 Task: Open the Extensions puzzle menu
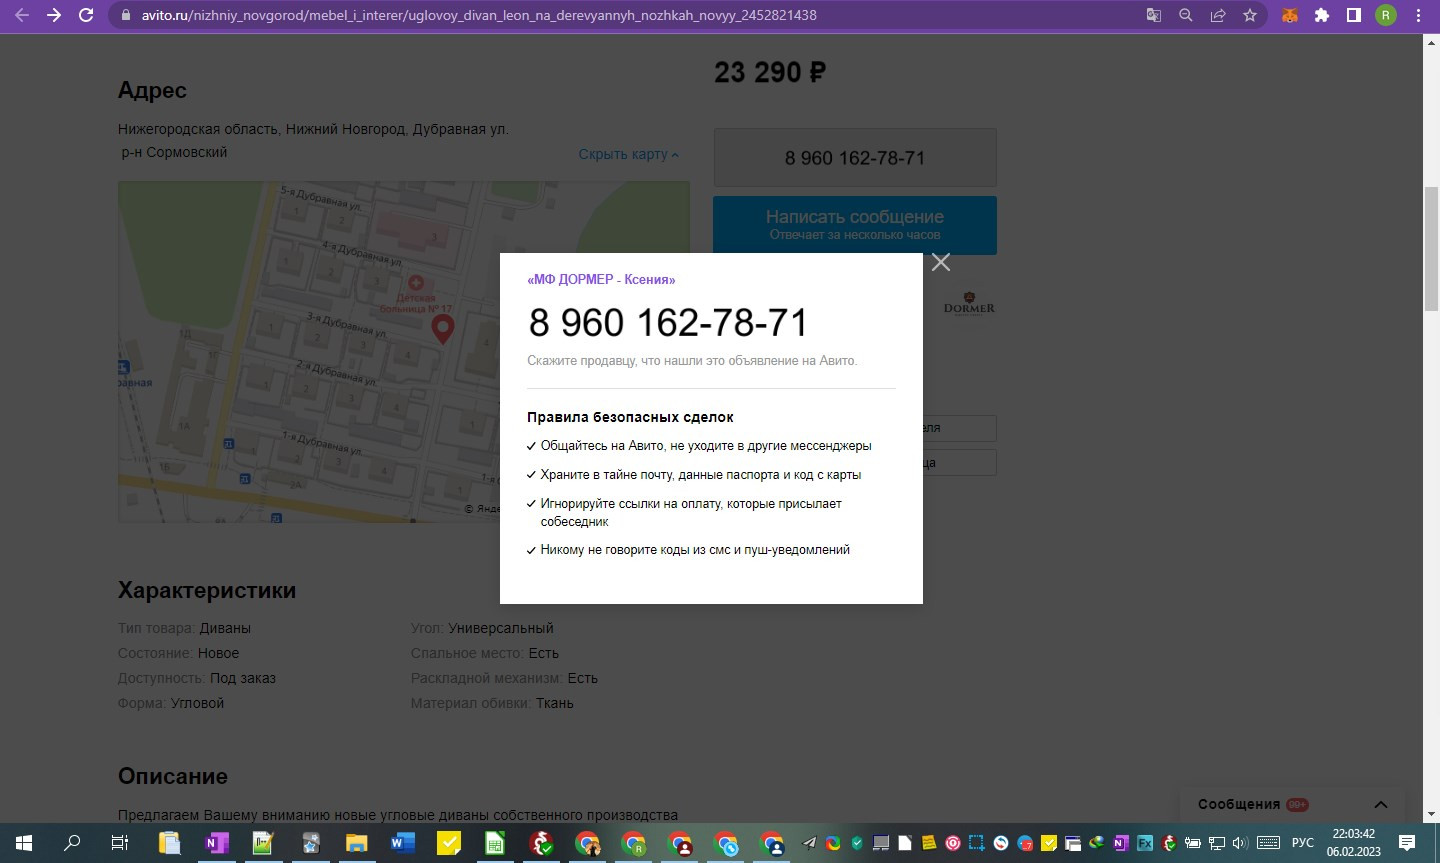pos(1322,15)
